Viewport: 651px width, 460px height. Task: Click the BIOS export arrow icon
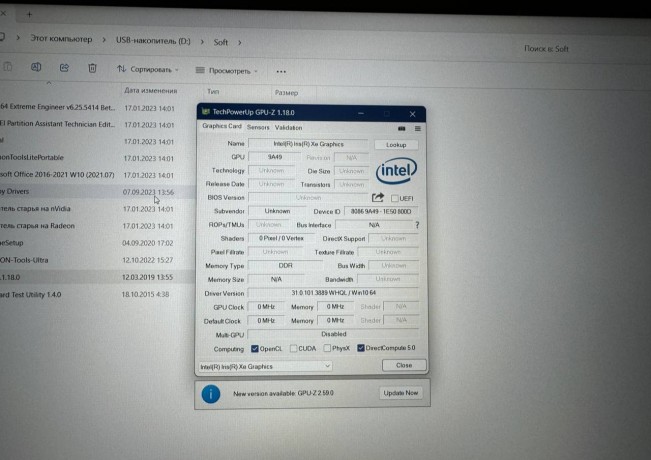point(378,198)
